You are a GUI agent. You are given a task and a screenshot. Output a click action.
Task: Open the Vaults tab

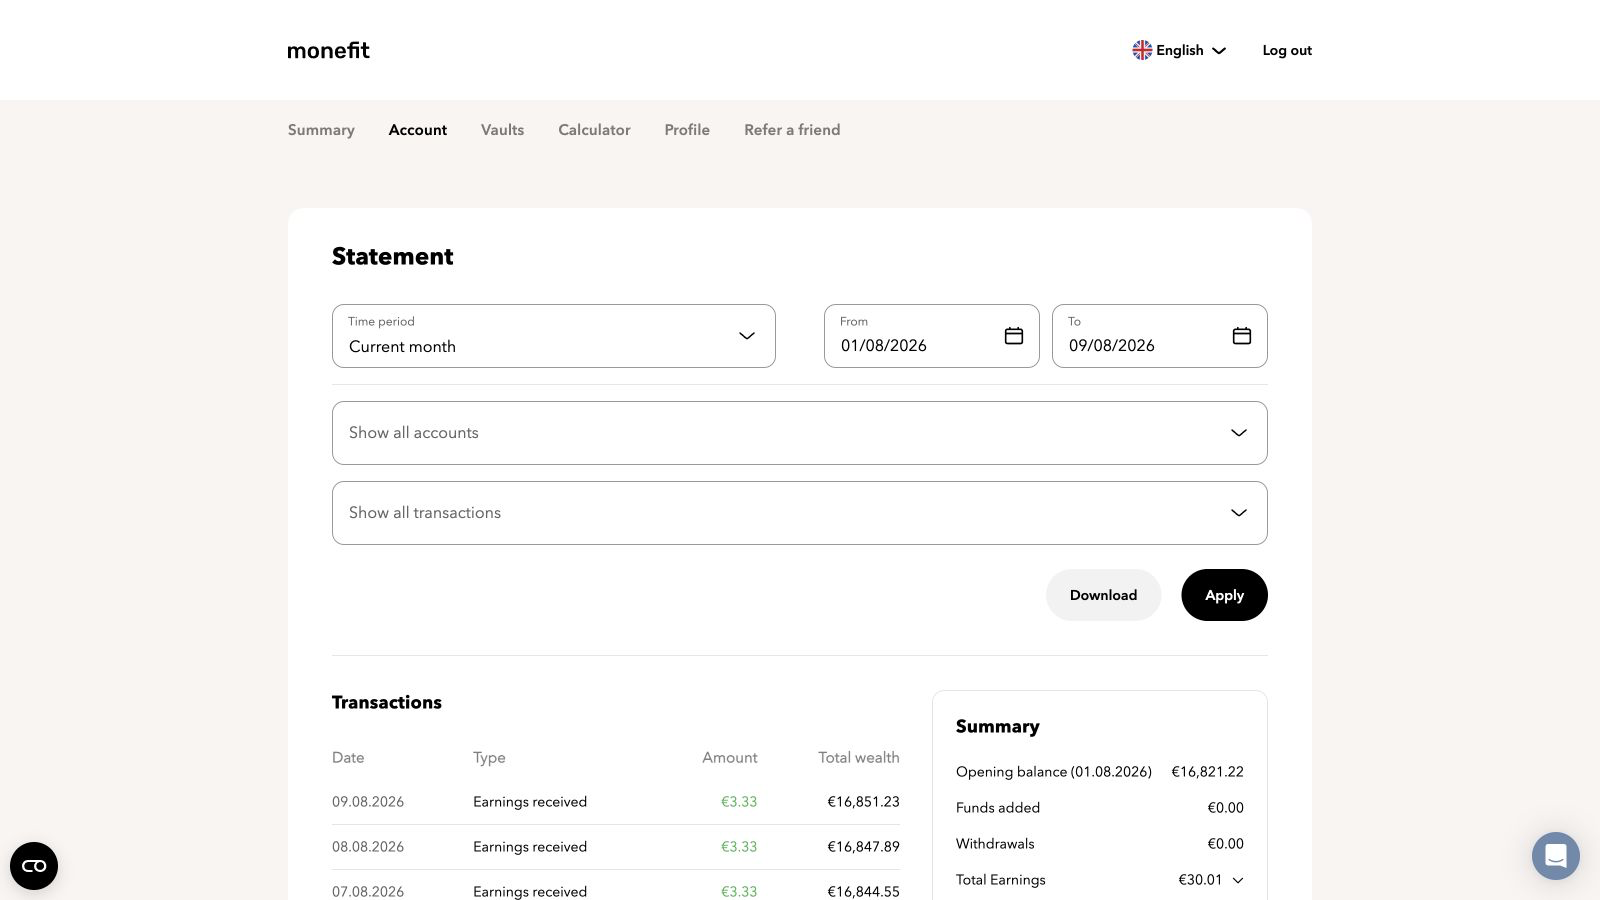pyautogui.click(x=502, y=130)
